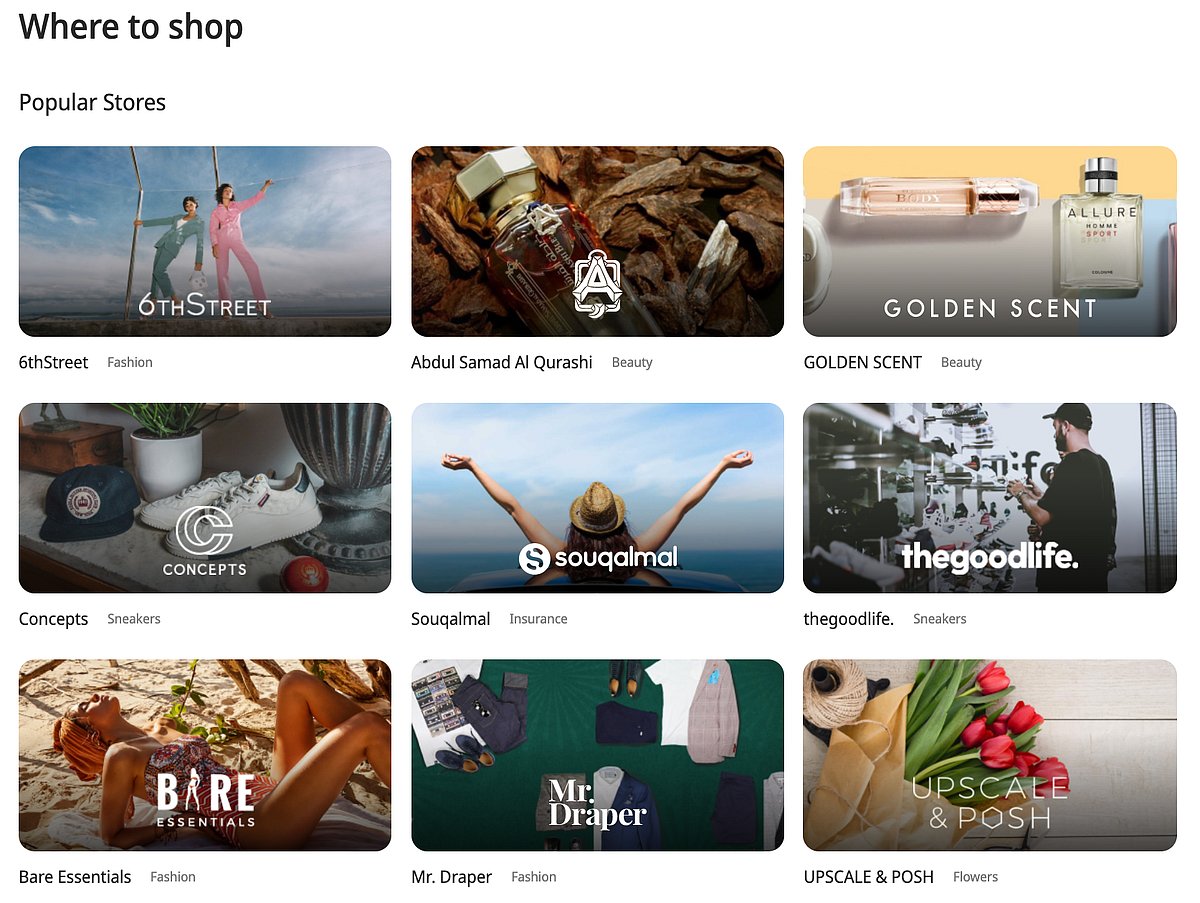
Task: Open thegoodlife. store image
Action: click(x=990, y=498)
